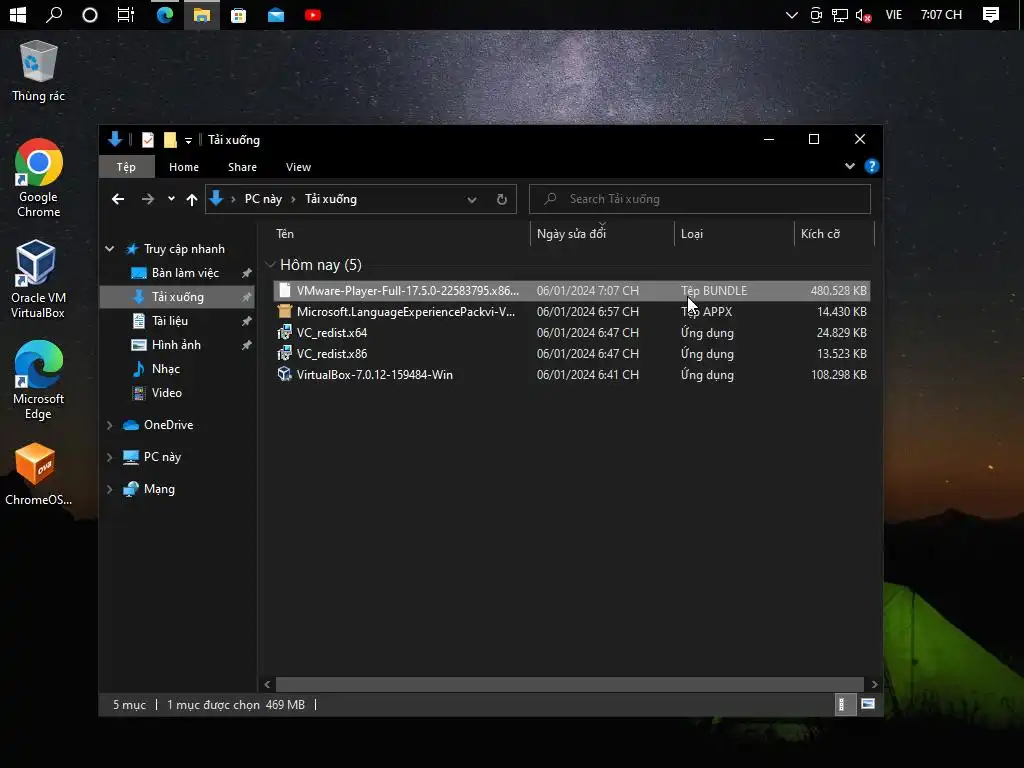The width and height of the screenshot is (1024, 768).
Task: Expand the ribbon with the chevron
Action: click(850, 167)
